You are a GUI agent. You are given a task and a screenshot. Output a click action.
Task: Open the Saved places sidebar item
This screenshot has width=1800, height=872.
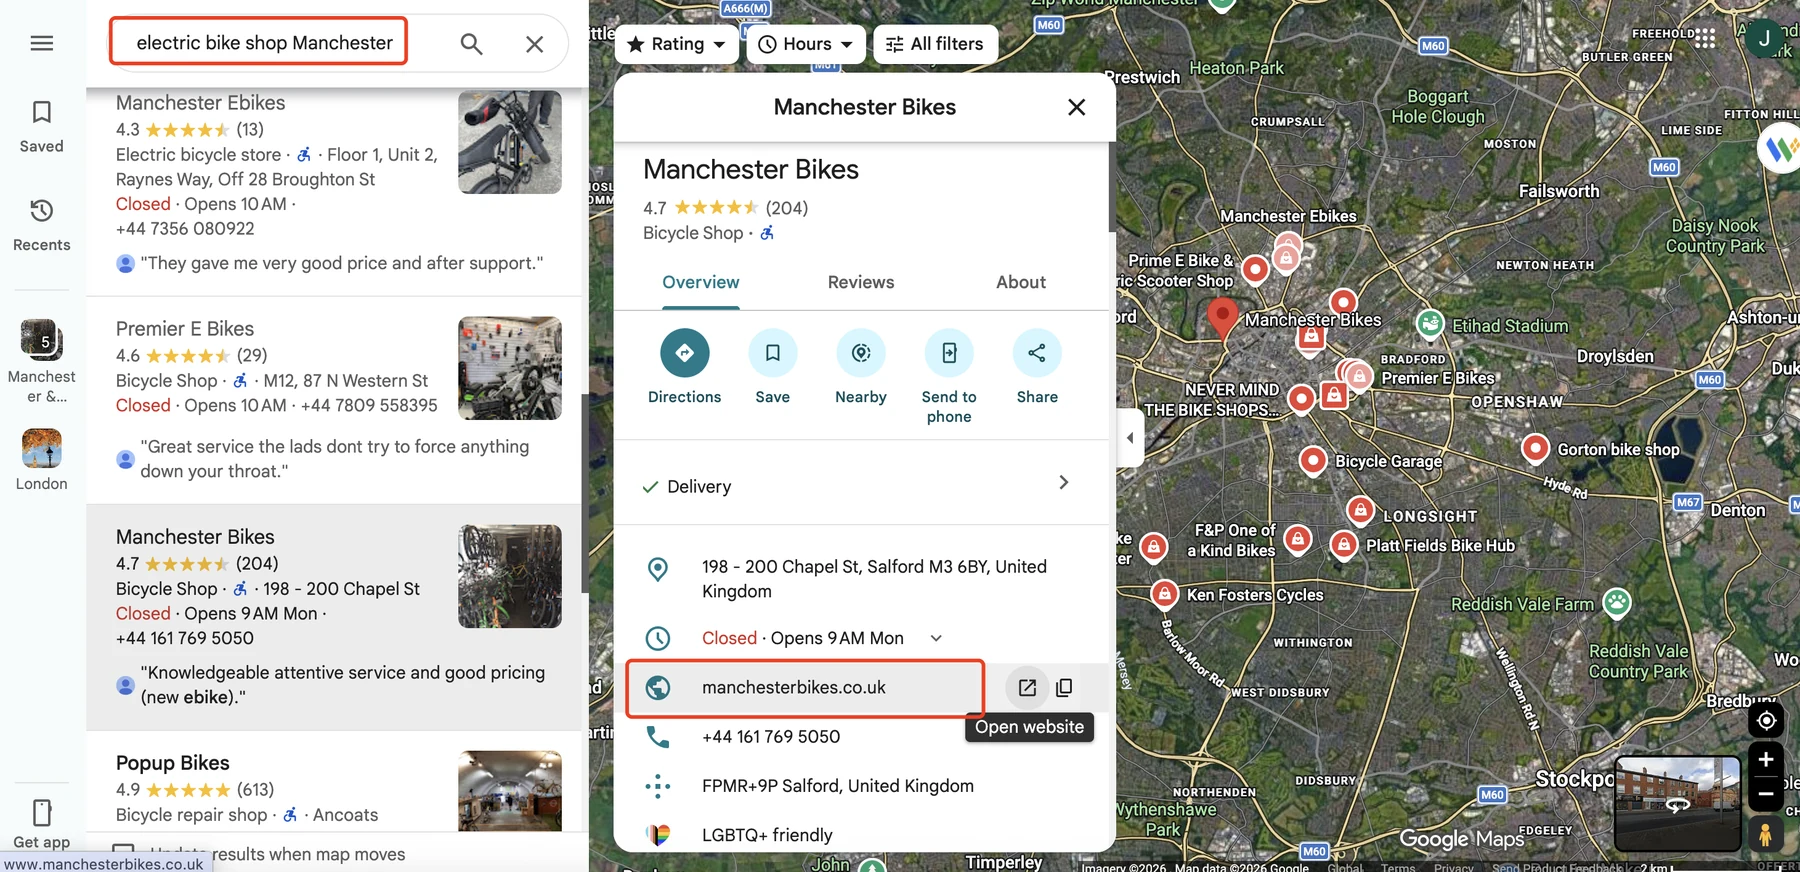tap(42, 126)
